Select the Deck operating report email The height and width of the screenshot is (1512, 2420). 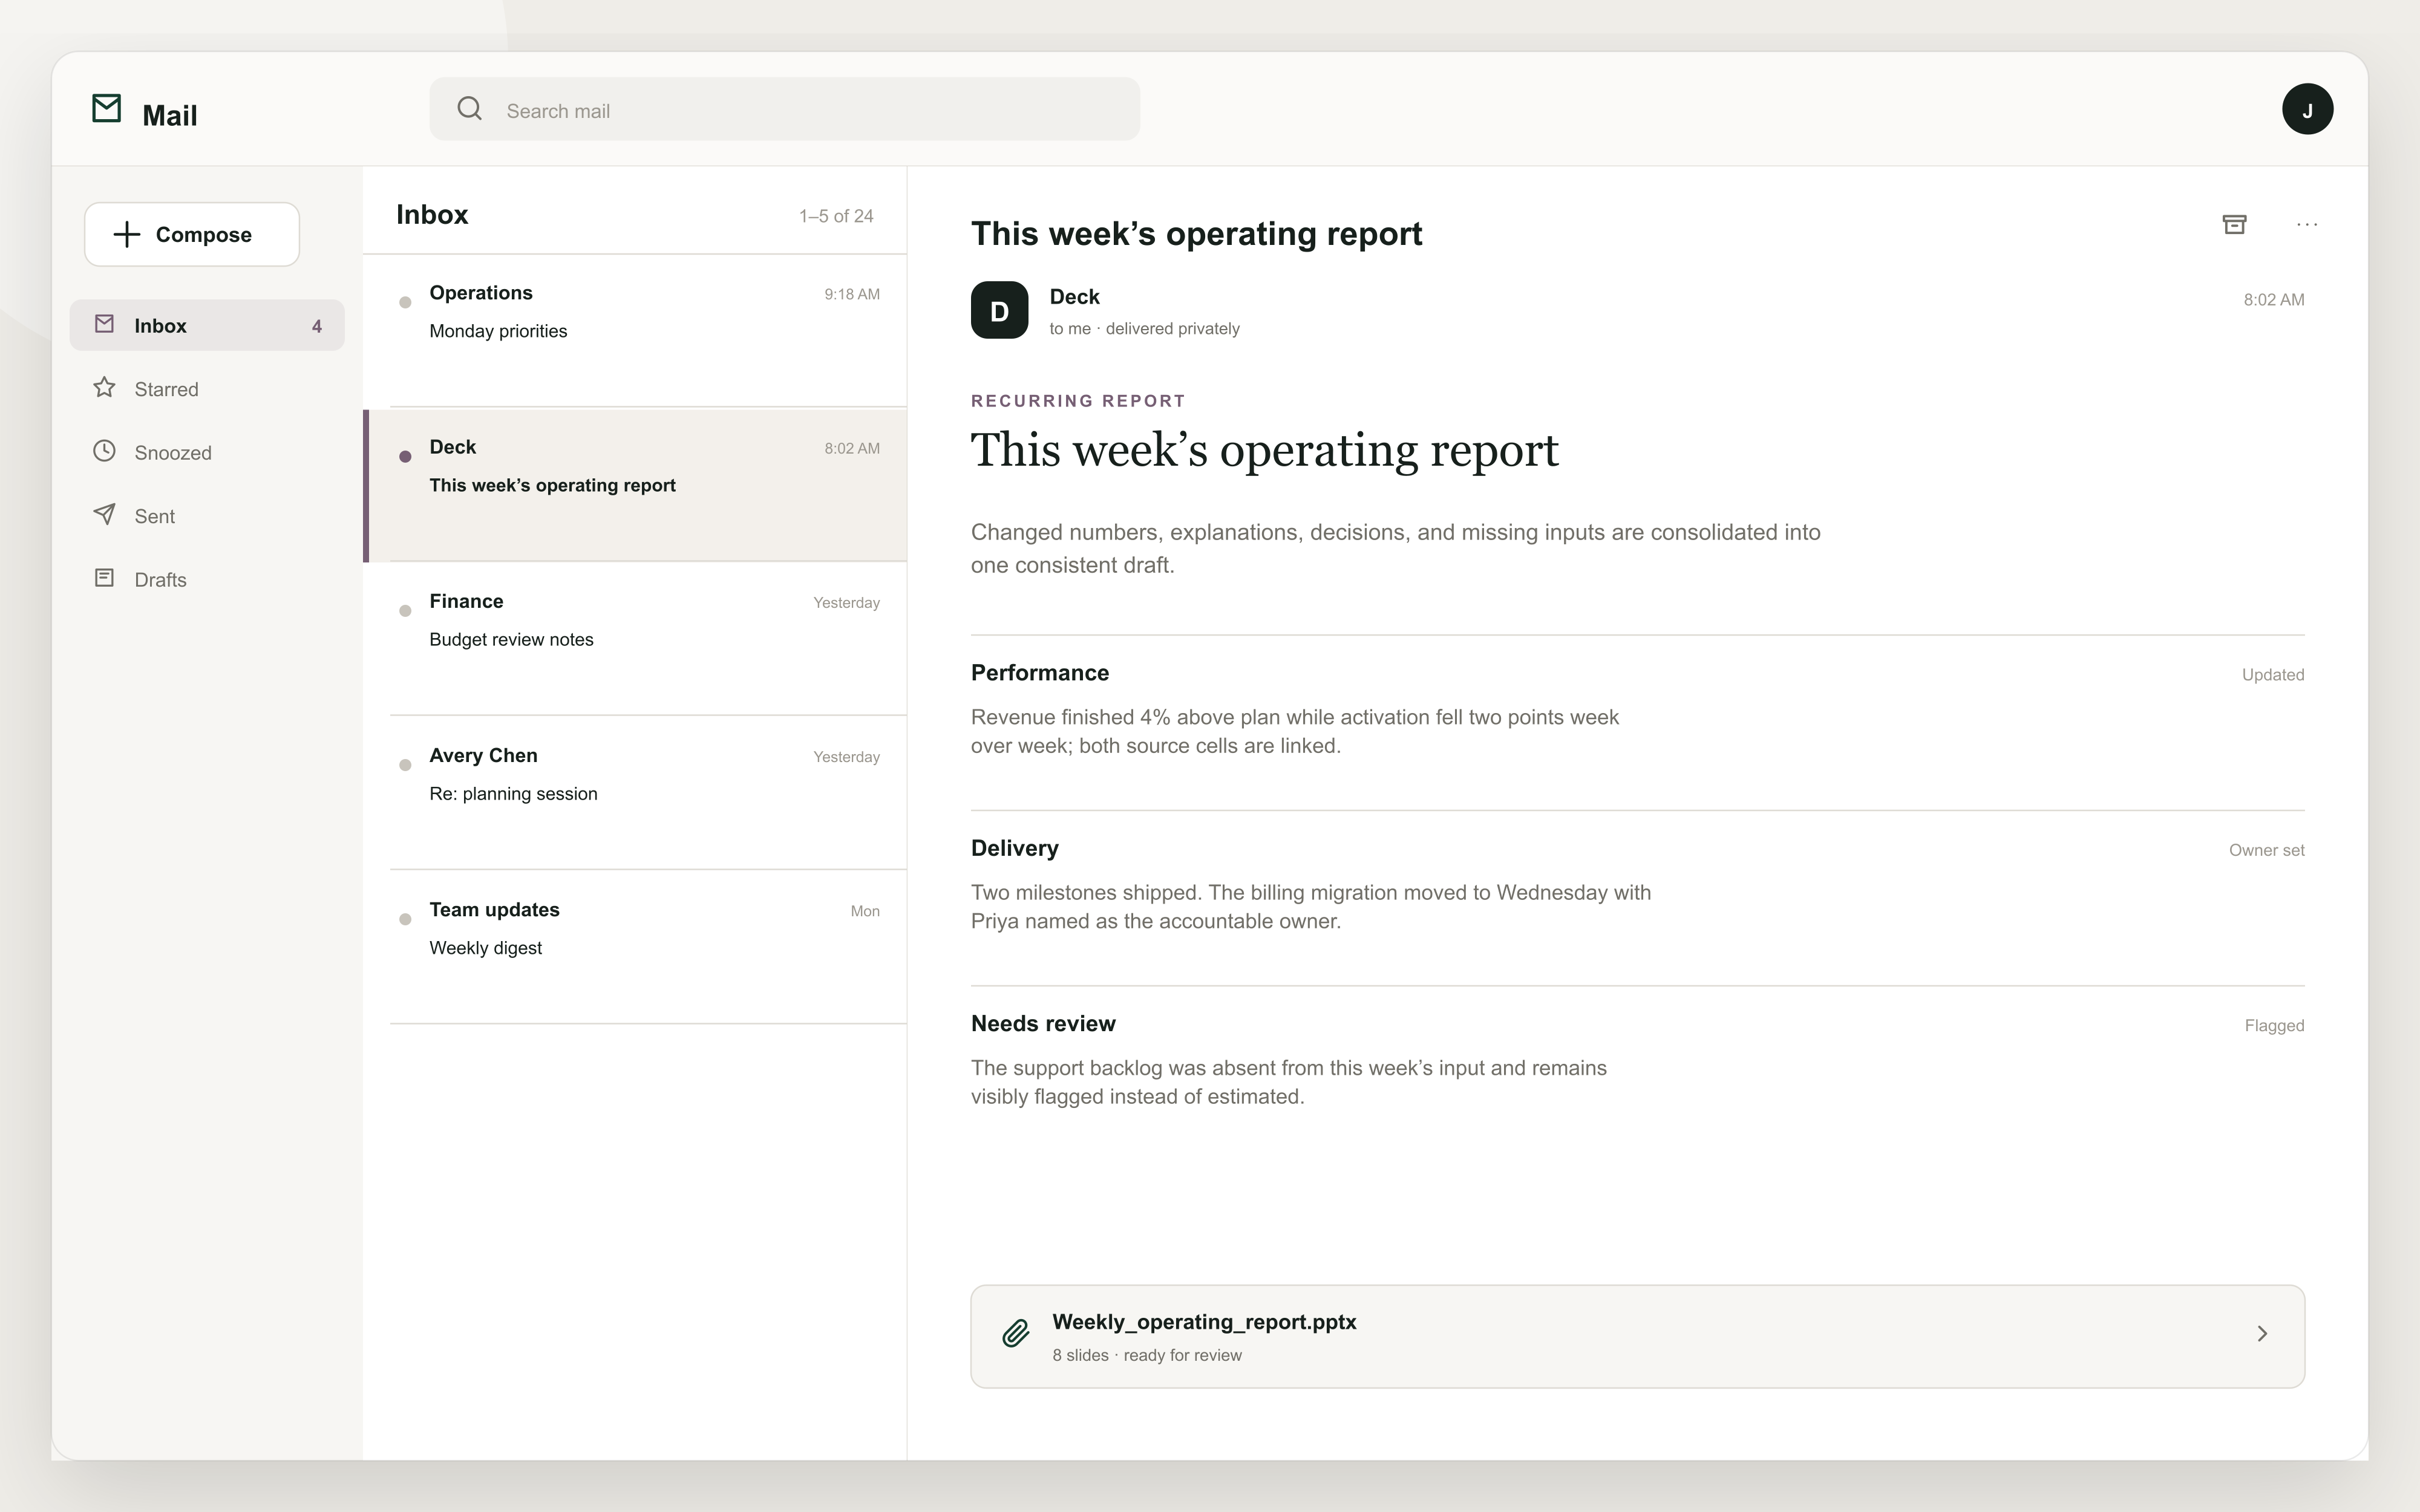pos(635,485)
